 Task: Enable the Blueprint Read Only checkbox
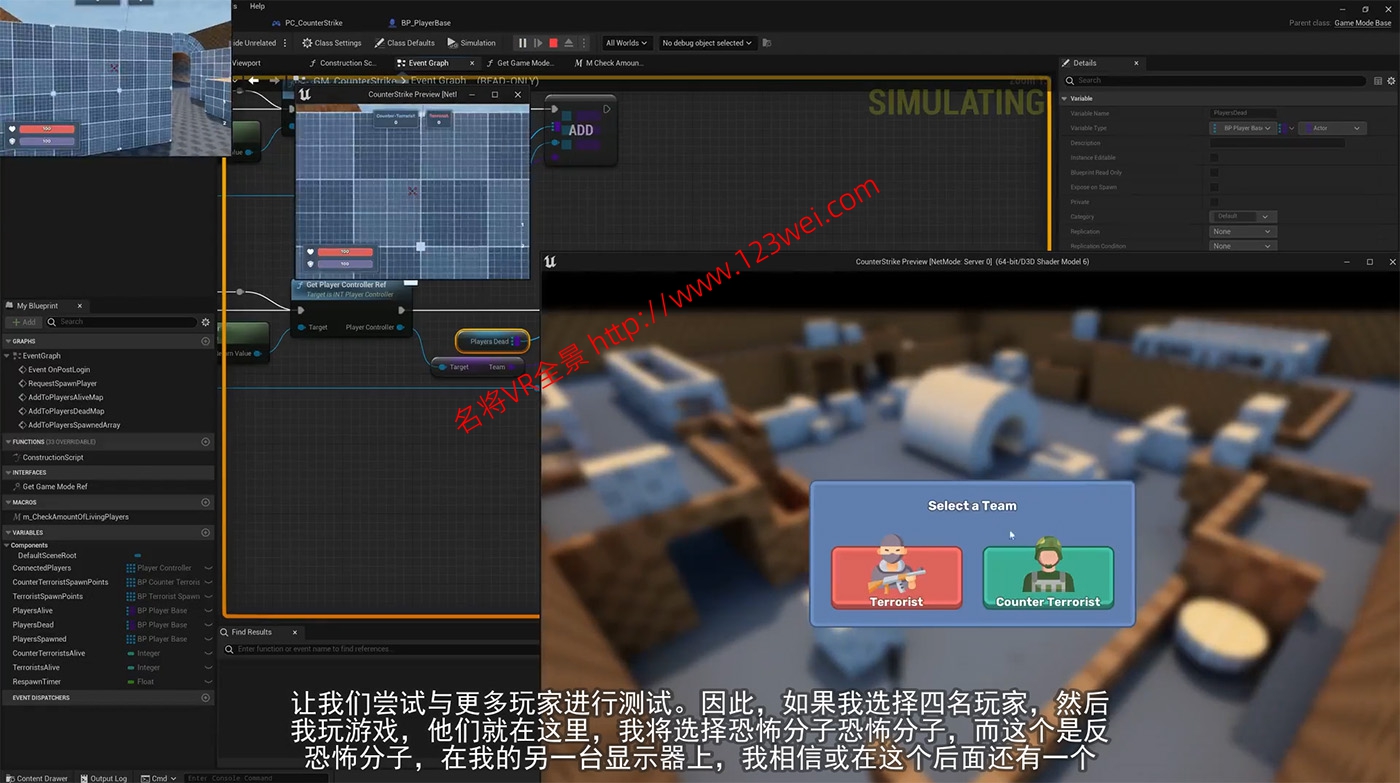point(1214,172)
